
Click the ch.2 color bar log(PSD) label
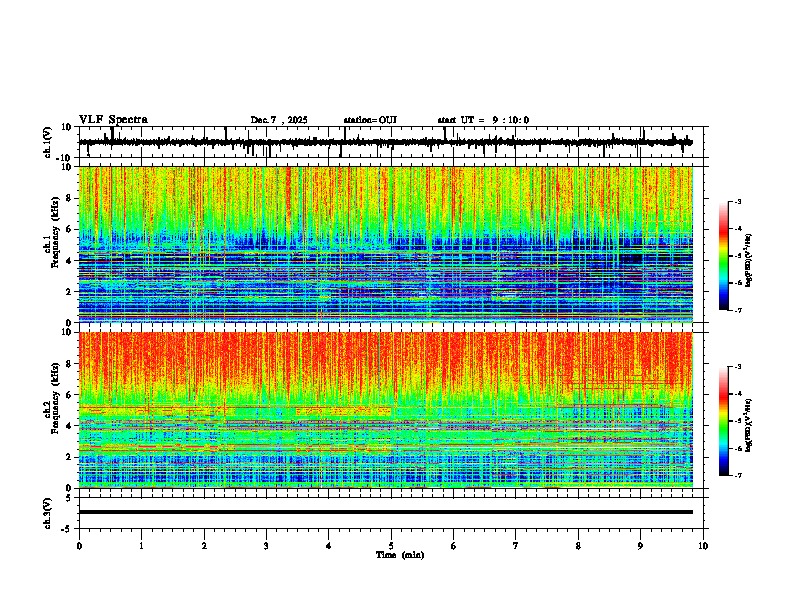click(749, 425)
